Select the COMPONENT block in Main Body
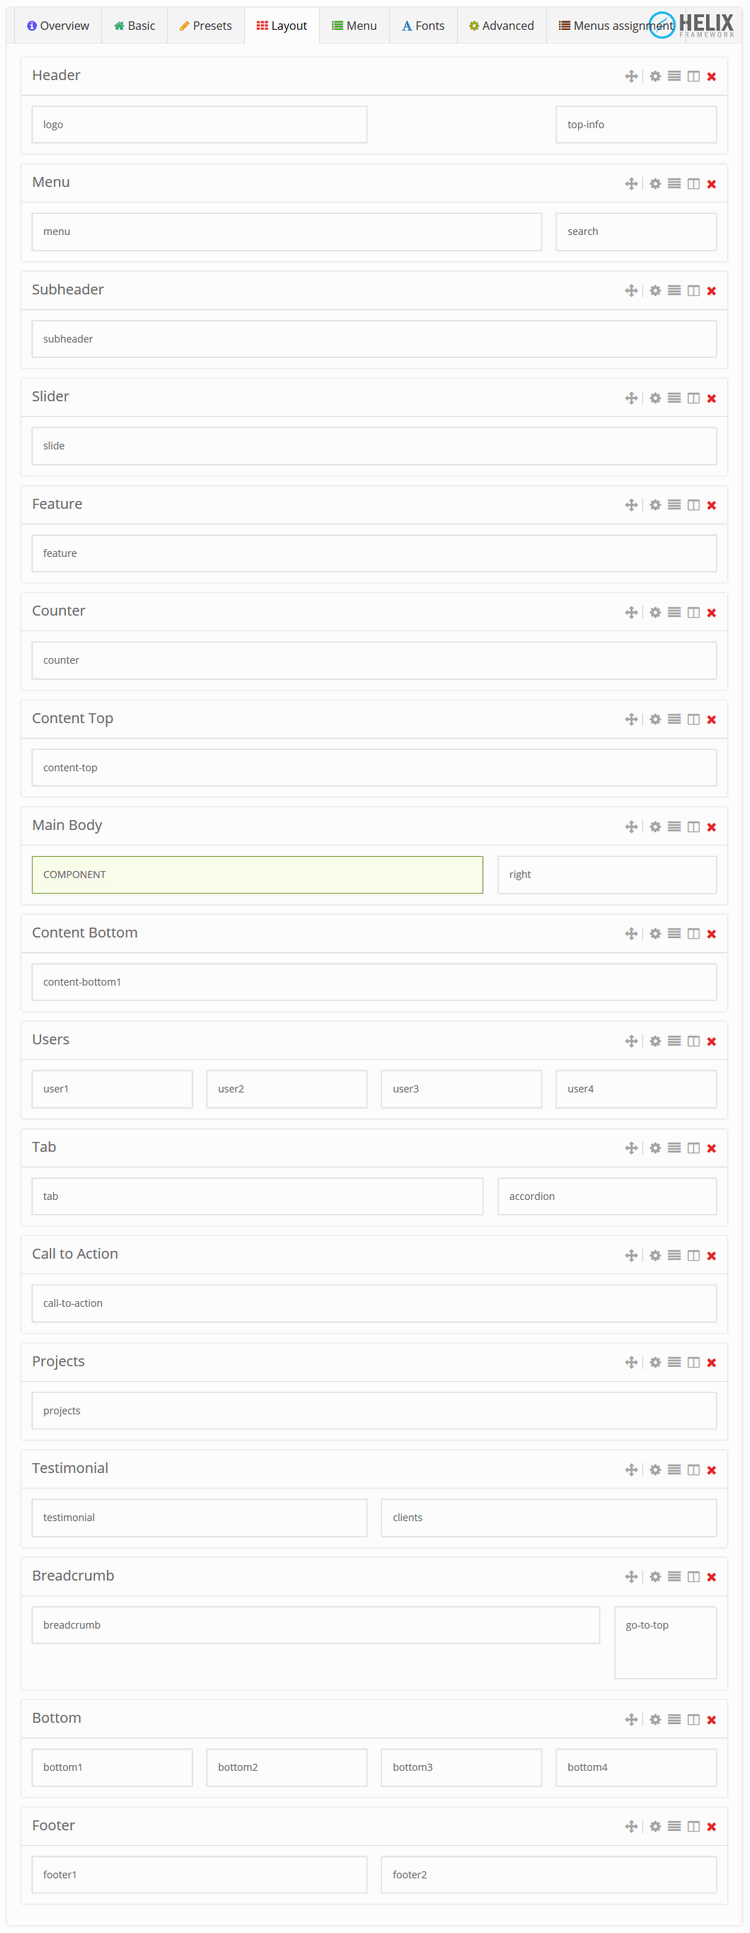The height and width of the screenshot is (1933, 750). 257,875
